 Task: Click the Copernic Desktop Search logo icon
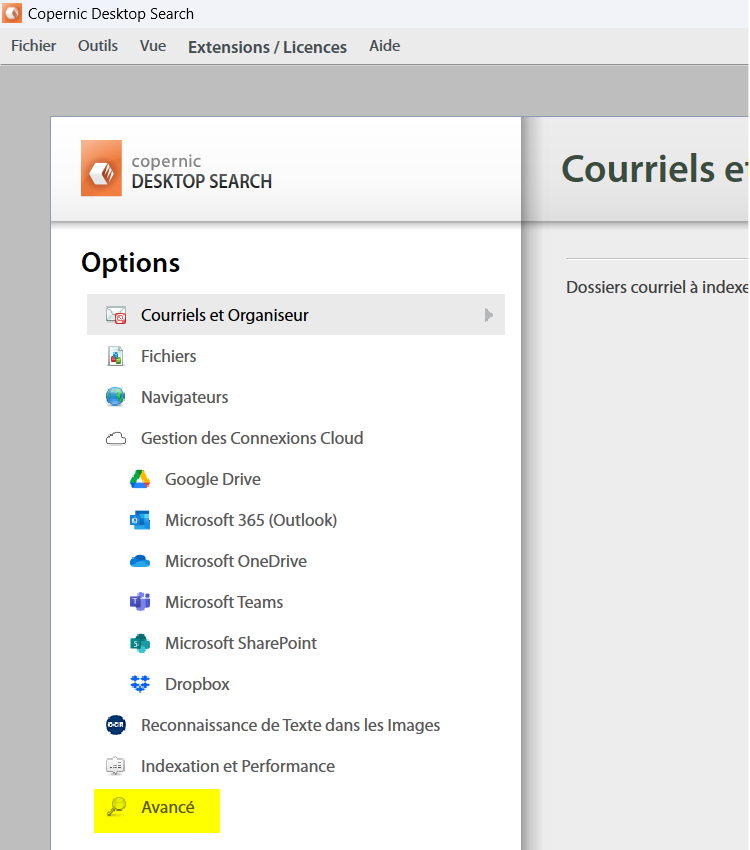[101, 168]
